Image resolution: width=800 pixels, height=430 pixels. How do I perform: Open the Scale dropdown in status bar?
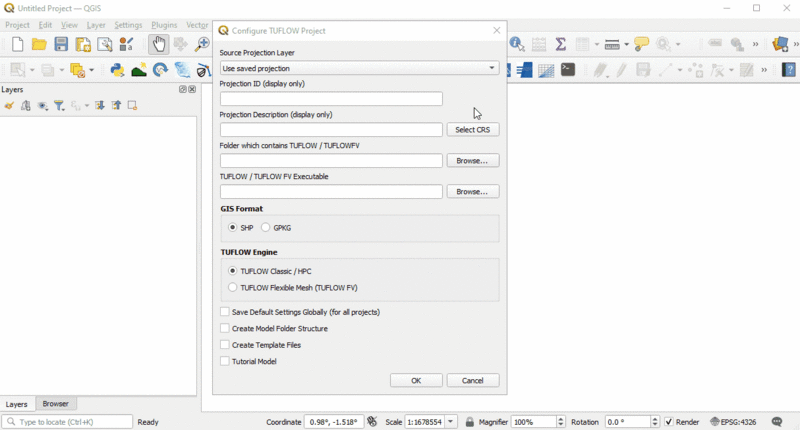452,422
